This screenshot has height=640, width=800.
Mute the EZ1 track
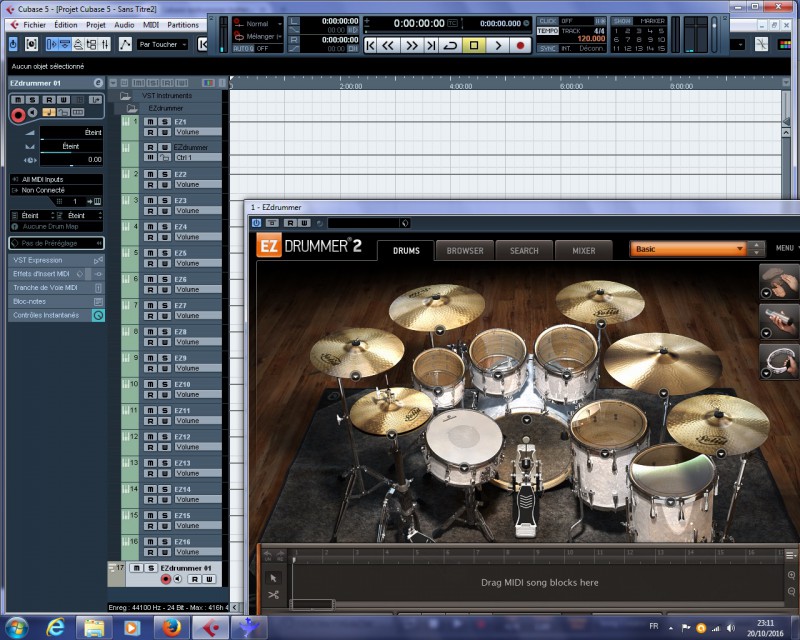(150, 121)
